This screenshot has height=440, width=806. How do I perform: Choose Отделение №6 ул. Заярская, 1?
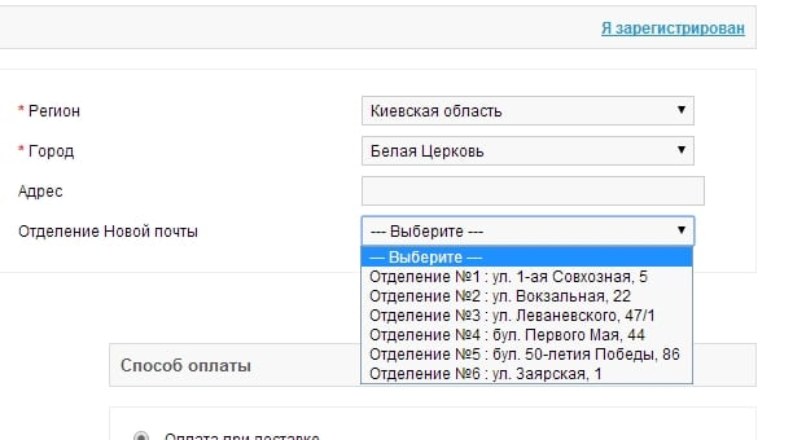526,374
